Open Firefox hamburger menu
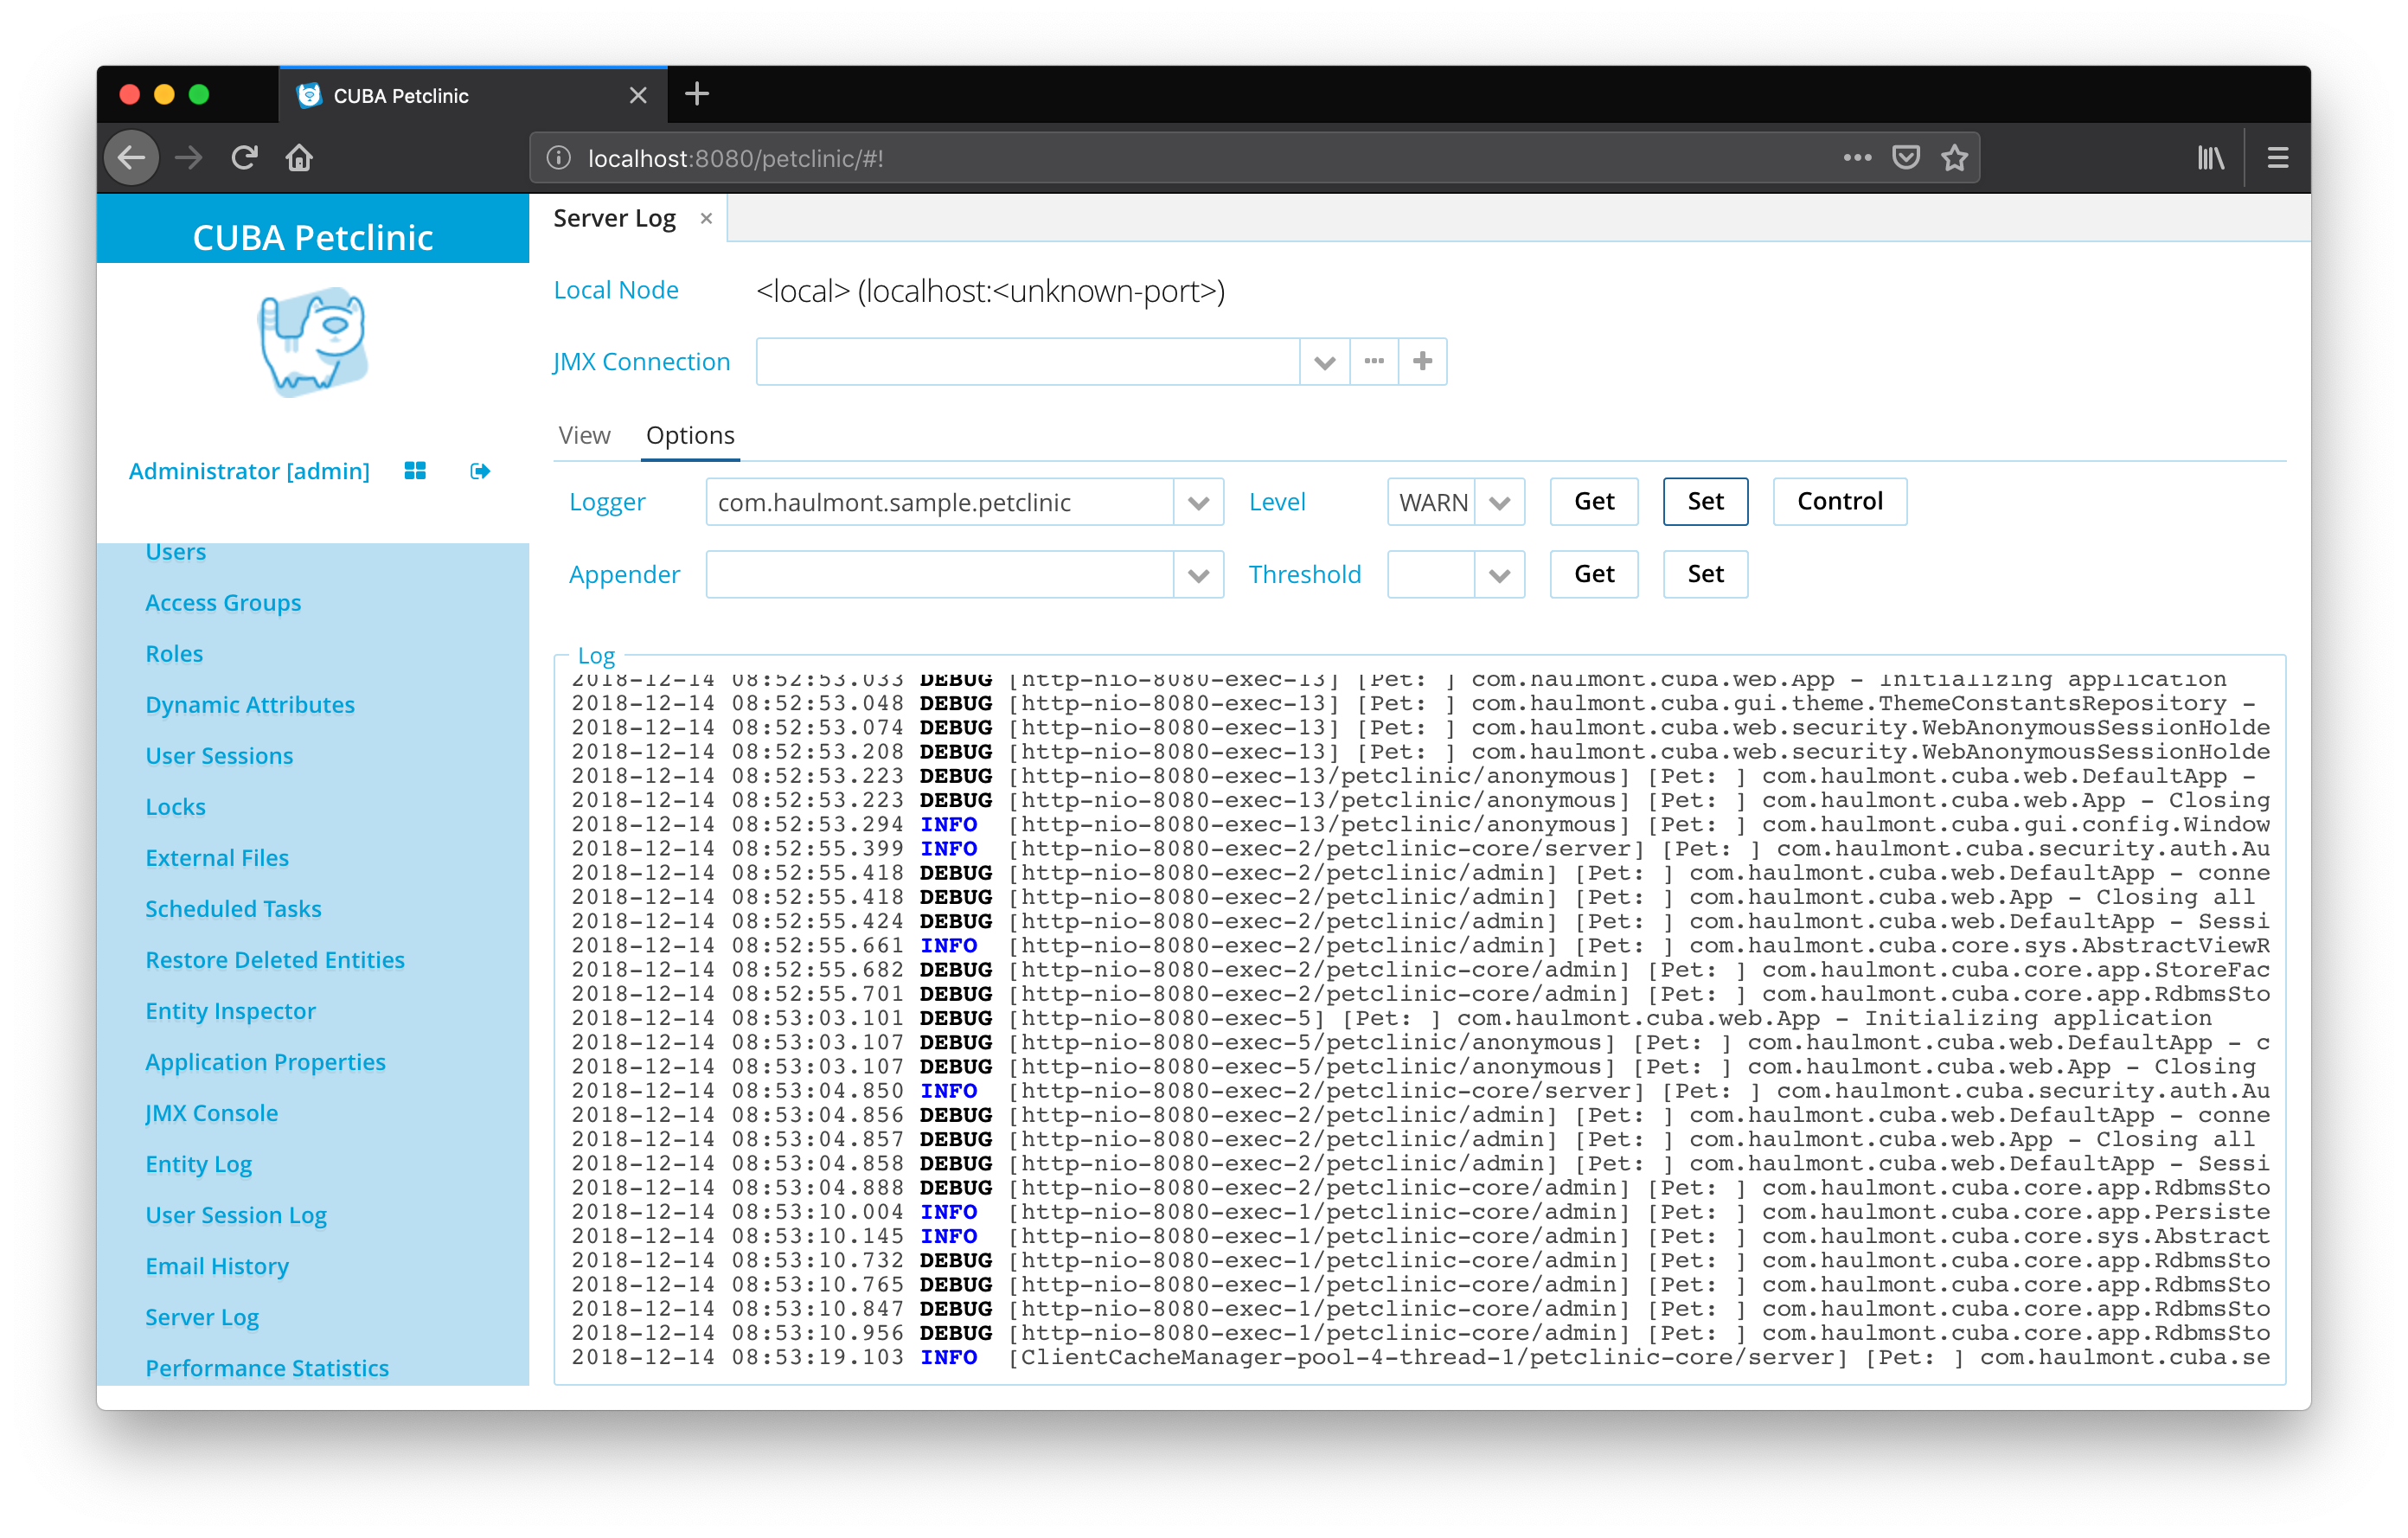This screenshot has height=1538, width=2408. [2277, 158]
